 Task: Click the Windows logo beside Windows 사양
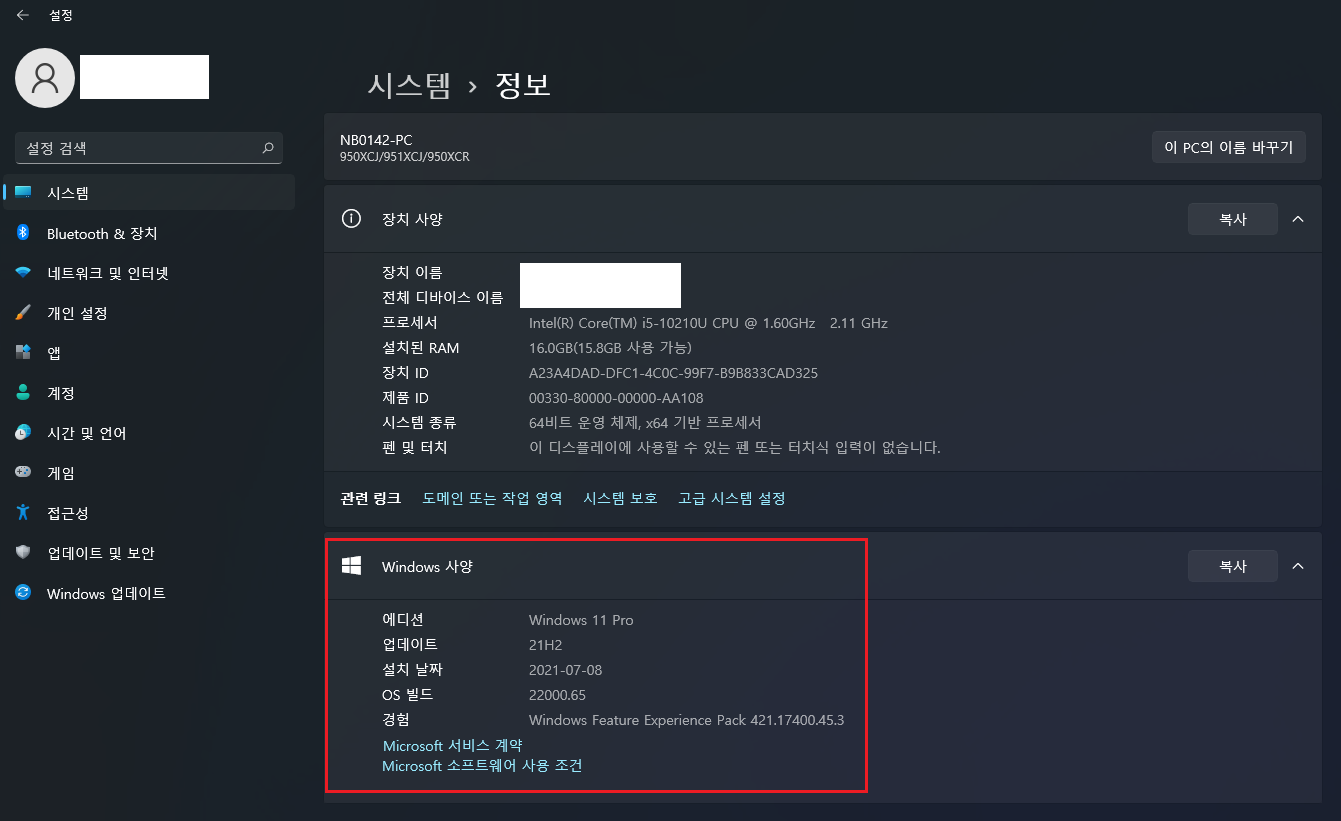[x=351, y=566]
